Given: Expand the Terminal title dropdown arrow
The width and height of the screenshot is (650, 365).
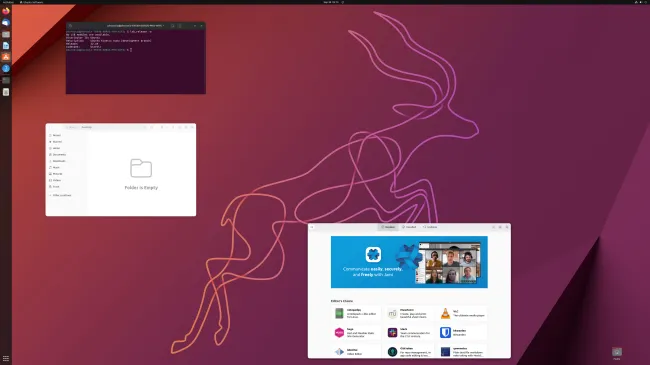Looking at the screenshot, I should 163,26.
